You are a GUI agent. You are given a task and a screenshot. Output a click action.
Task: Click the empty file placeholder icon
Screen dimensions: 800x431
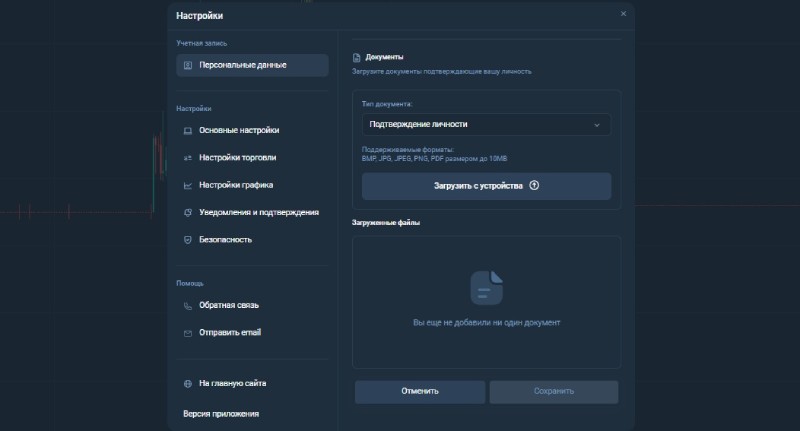(486, 287)
